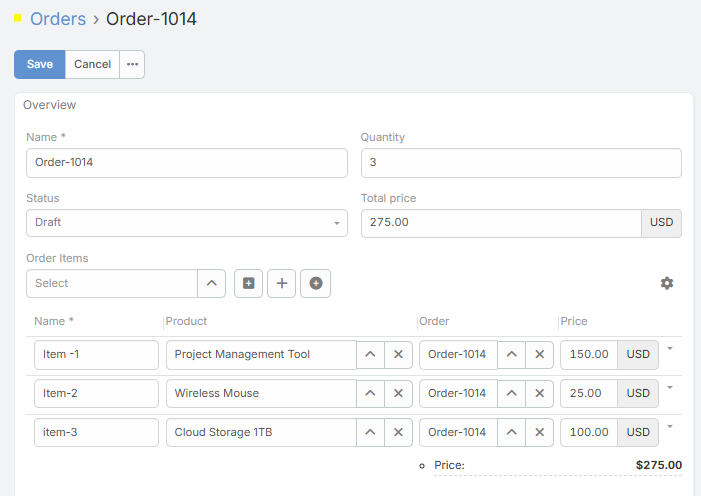Click the Total price field showing 275.00
The image size is (701, 496).
pos(500,223)
